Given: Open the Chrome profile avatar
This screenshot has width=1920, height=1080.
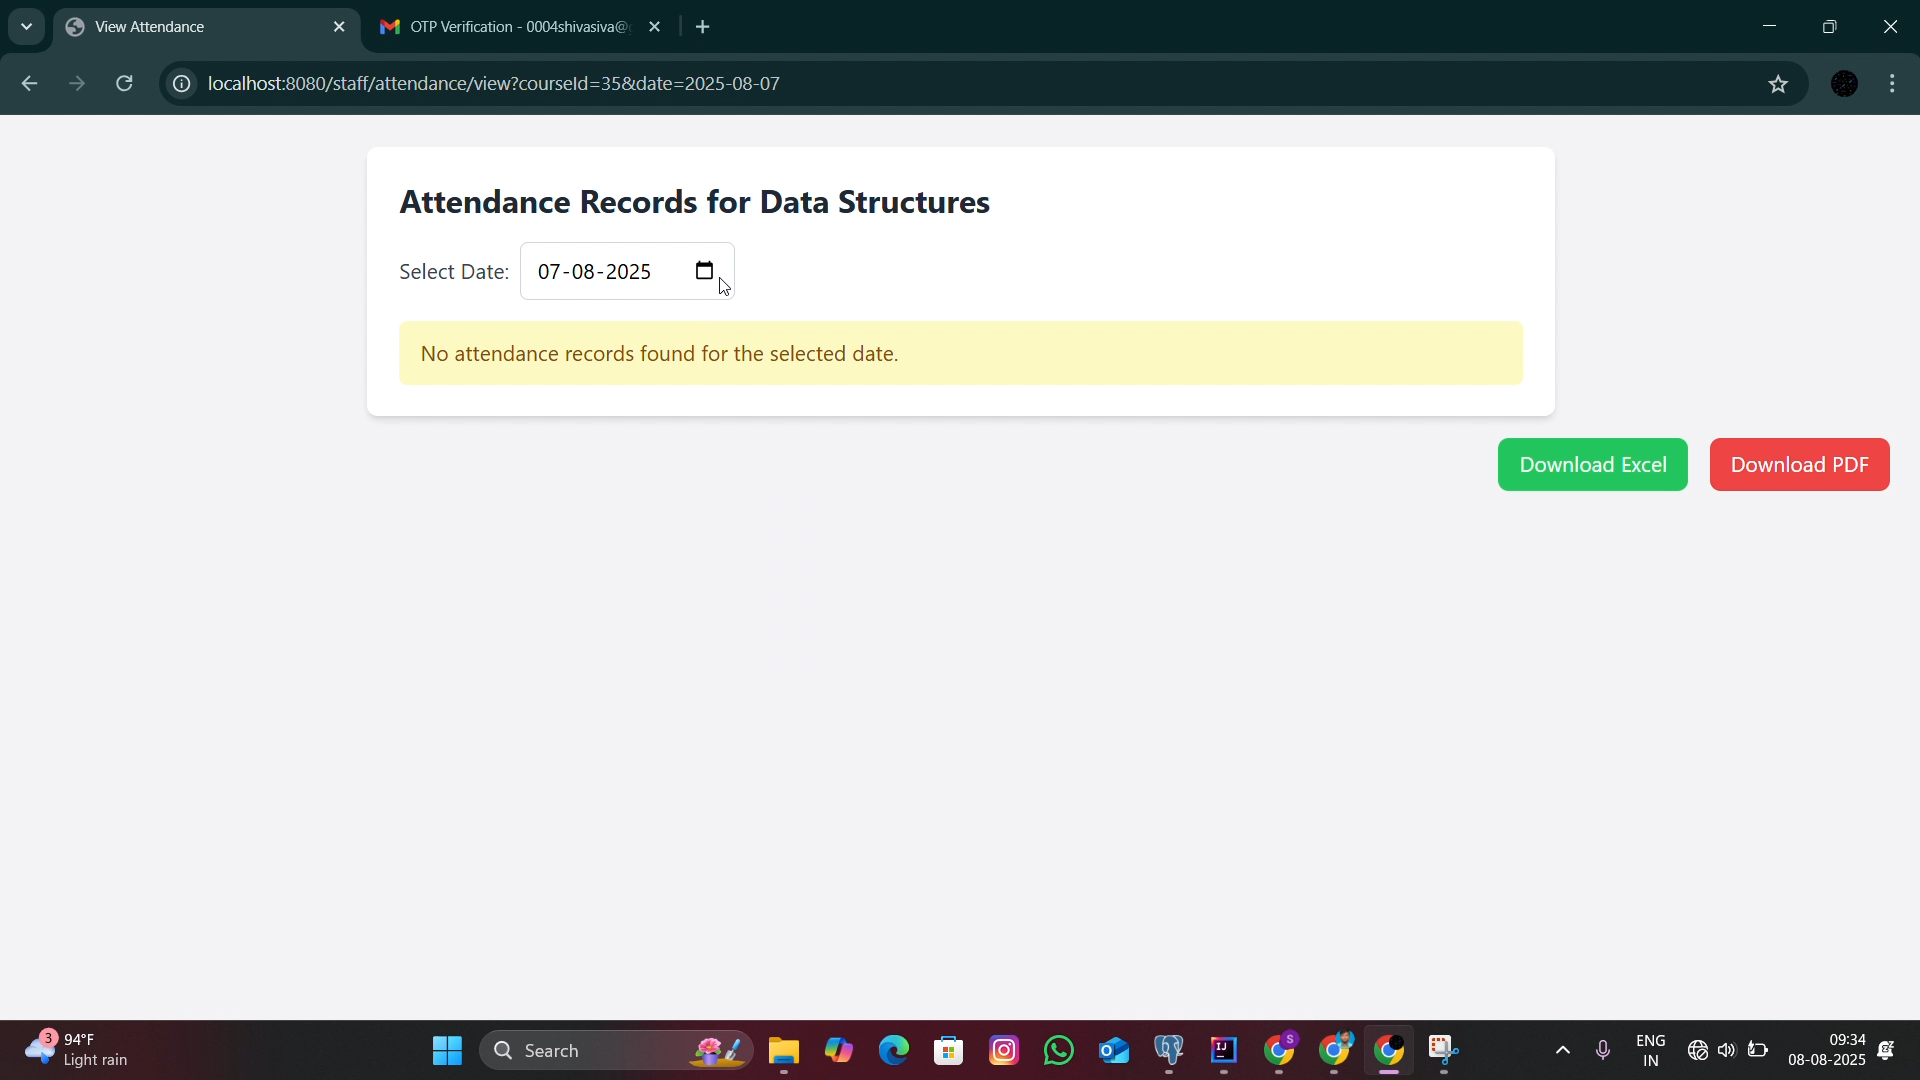Looking at the screenshot, I should coord(1845,84).
